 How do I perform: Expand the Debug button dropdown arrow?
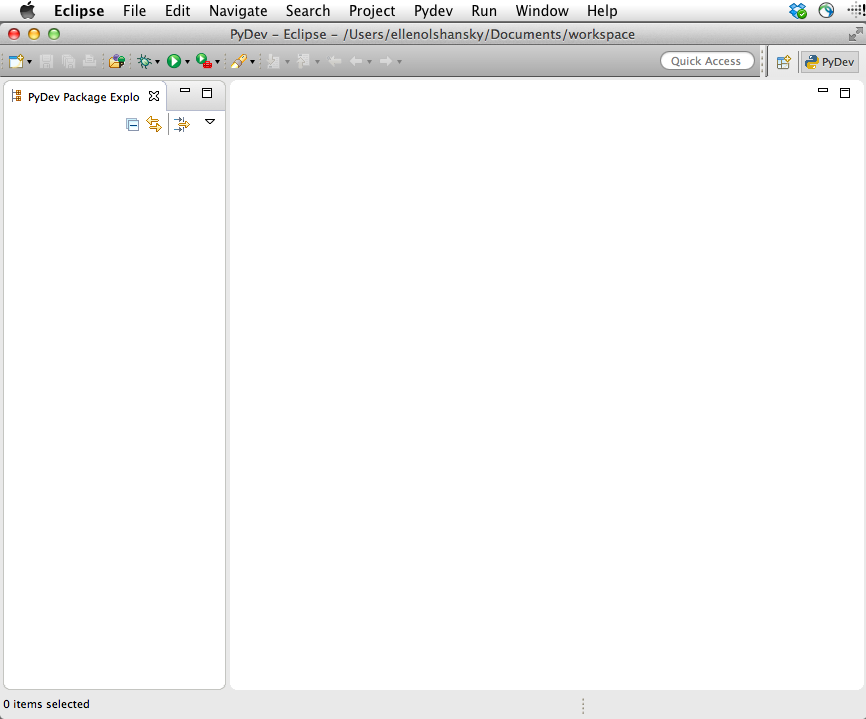tap(158, 62)
